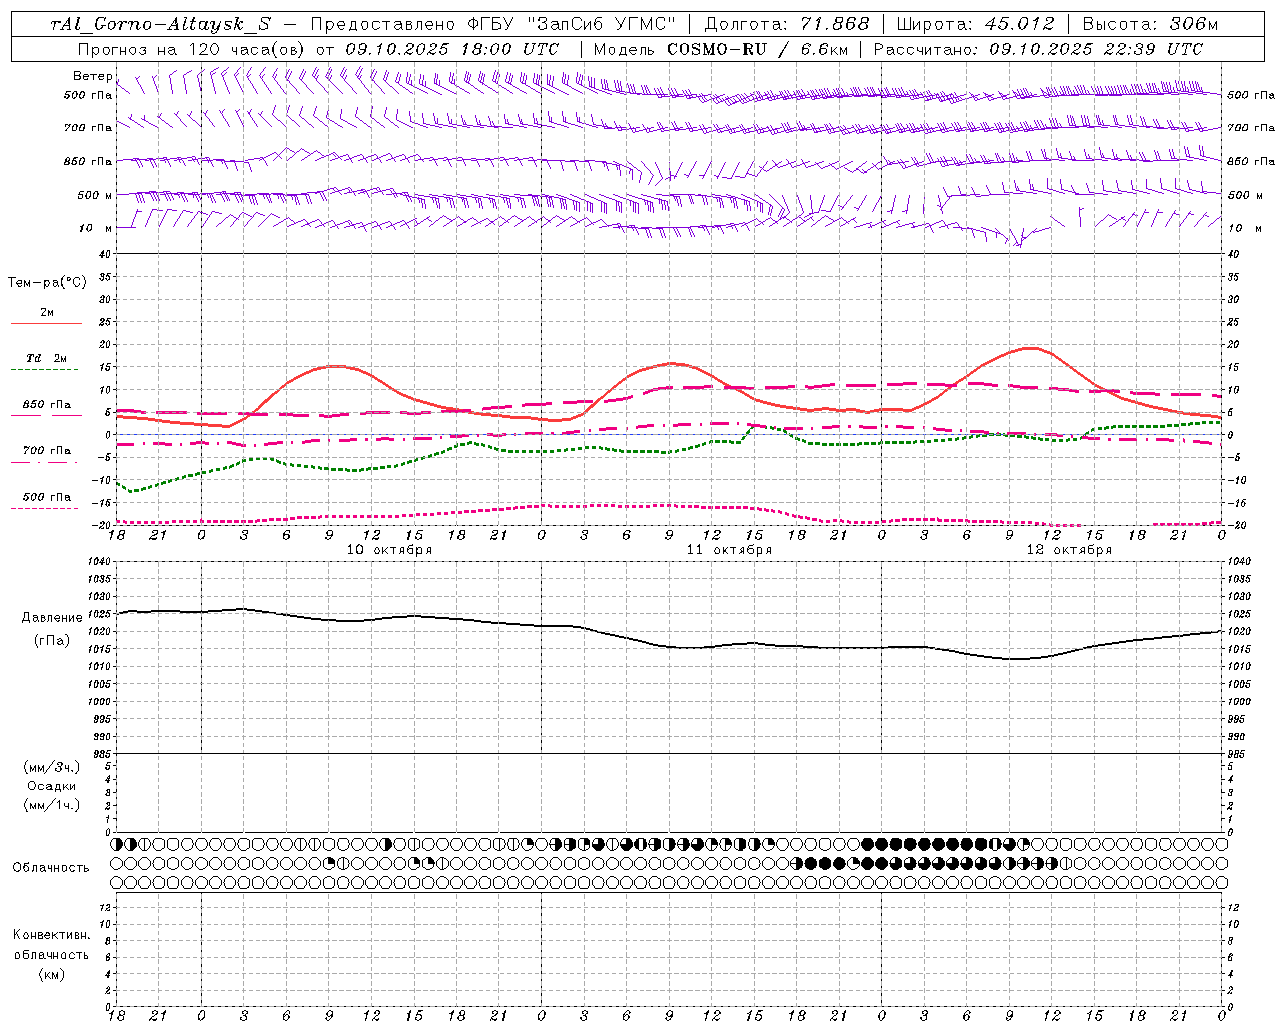Click the '(мм/1ч.)' precipitation unit label

click(x=52, y=805)
